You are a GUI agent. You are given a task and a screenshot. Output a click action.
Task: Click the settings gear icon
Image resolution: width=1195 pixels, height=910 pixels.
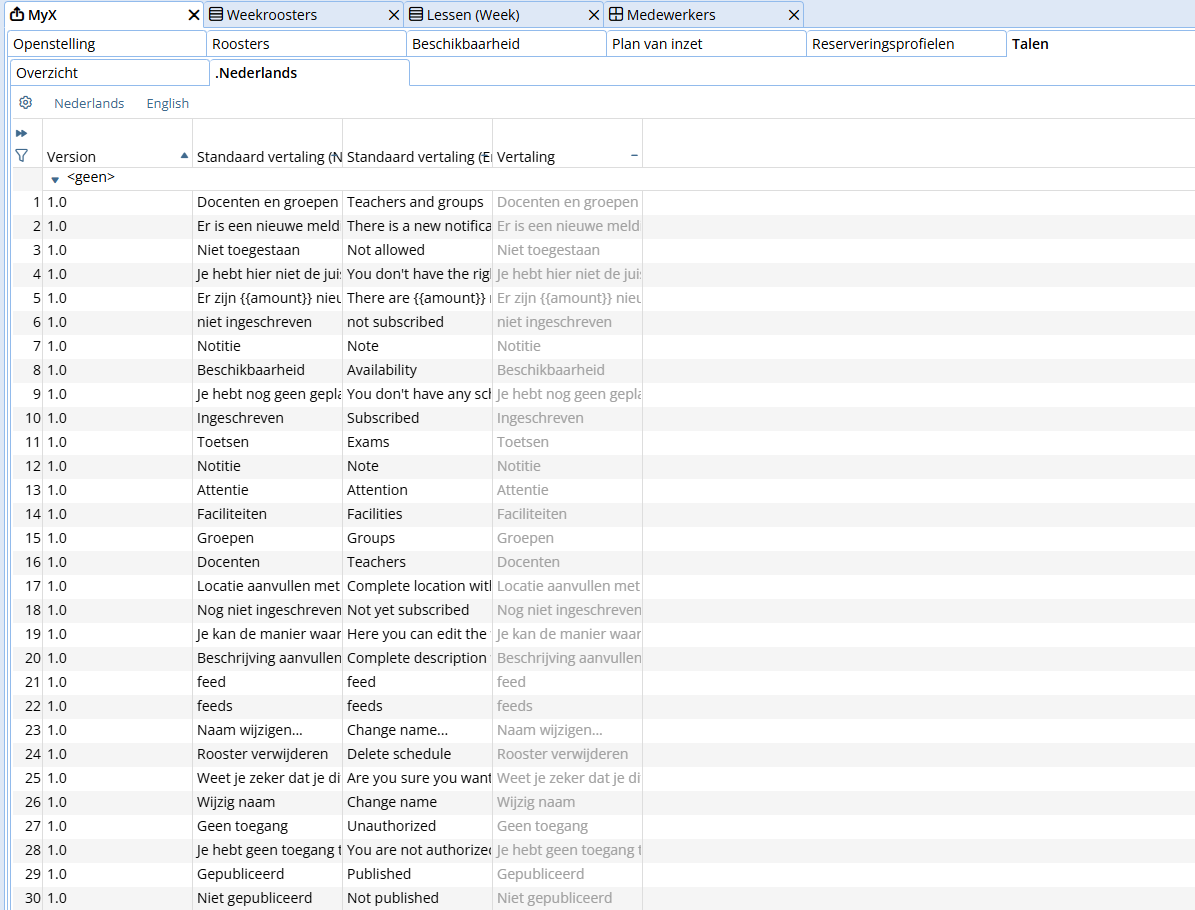(25, 103)
